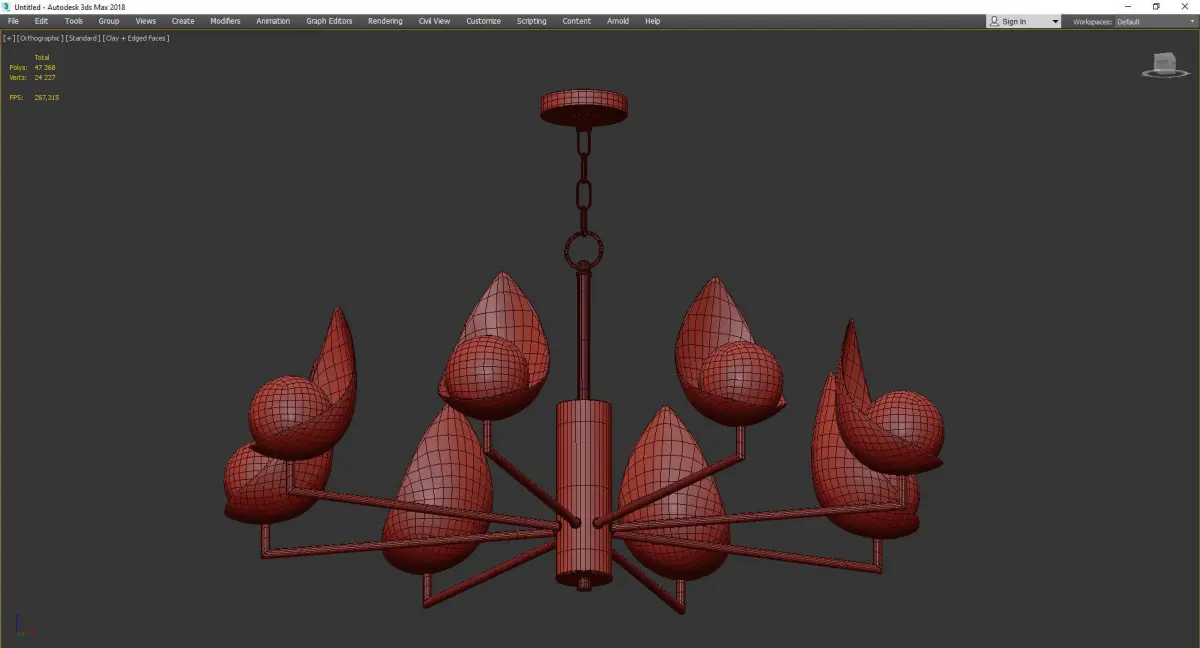Open the Help menu
The image size is (1200, 648).
coord(652,21)
